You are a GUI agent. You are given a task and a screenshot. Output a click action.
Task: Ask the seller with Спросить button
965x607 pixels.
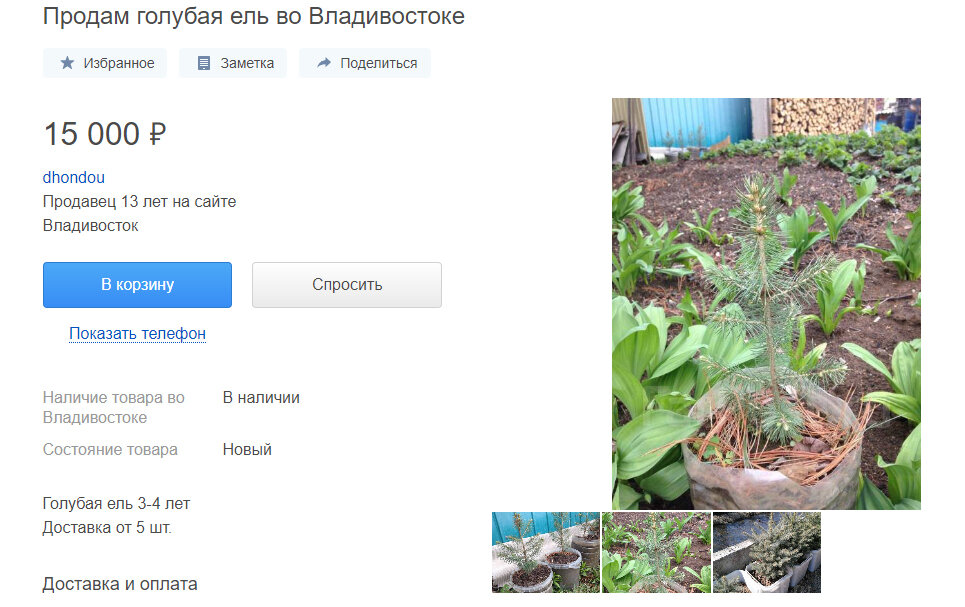click(346, 284)
